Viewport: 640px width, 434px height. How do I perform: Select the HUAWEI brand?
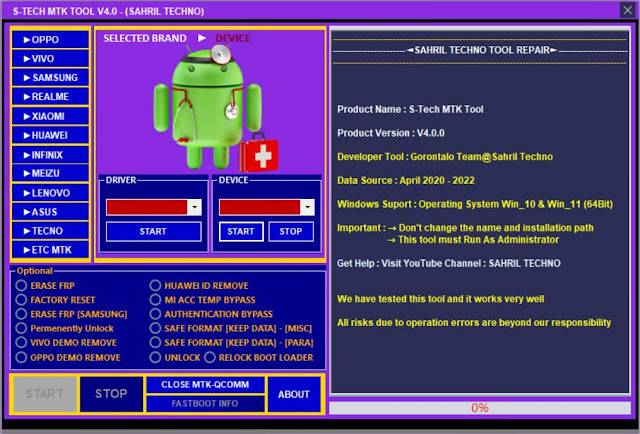click(50, 135)
